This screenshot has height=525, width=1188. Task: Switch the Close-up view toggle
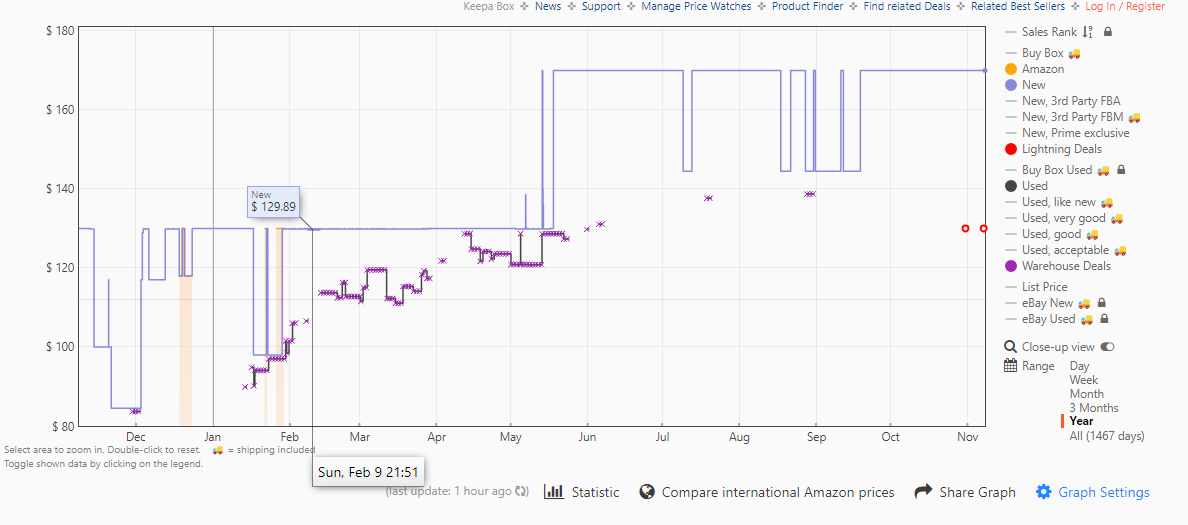1108,347
